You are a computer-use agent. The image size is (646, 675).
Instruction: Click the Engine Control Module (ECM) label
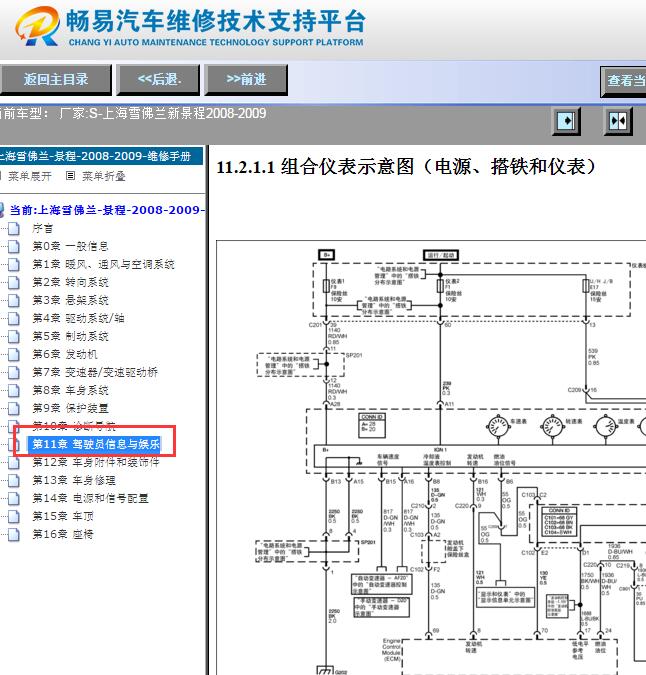click(391, 650)
